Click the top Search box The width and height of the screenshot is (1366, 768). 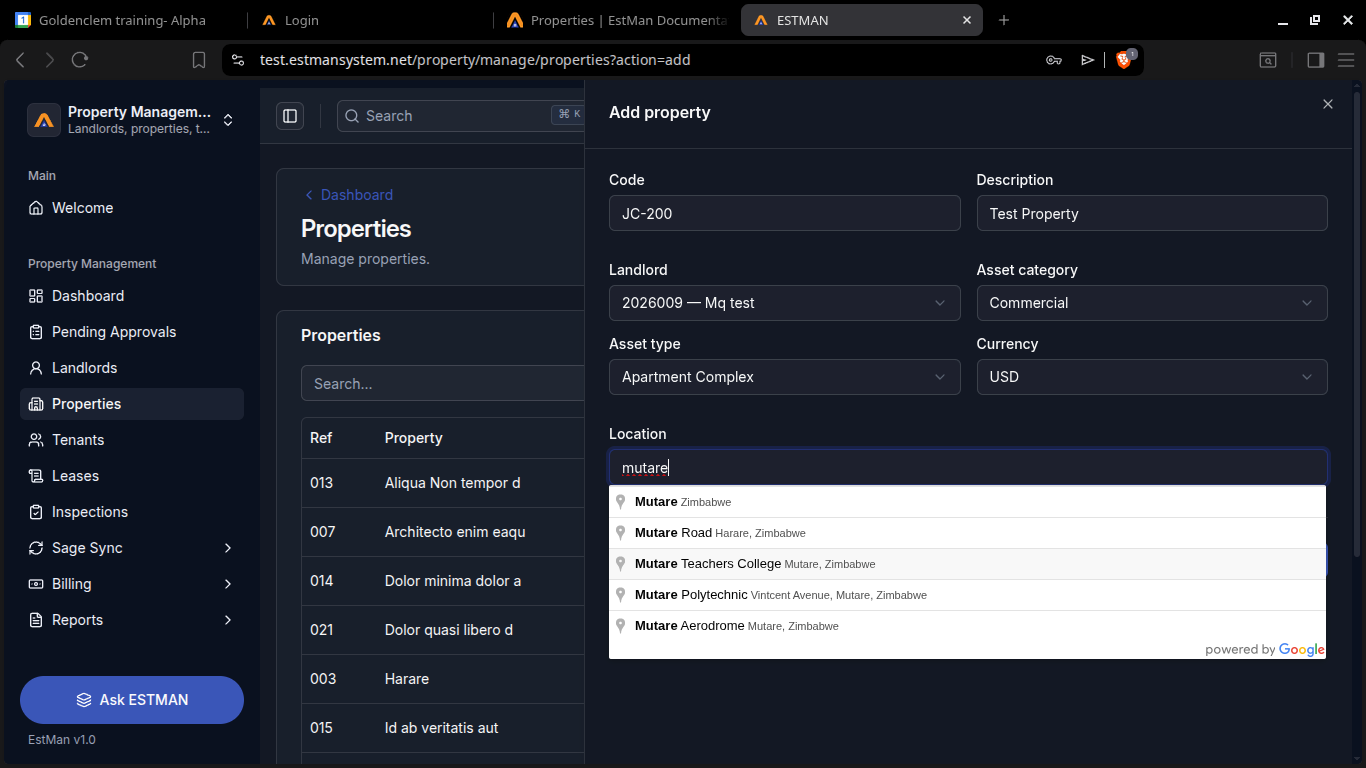point(460,116)
